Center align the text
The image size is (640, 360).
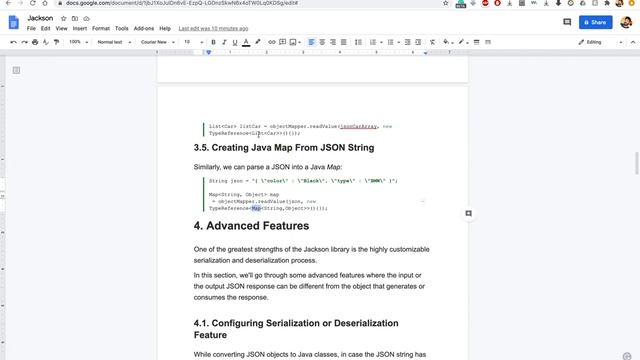point(322,42)
